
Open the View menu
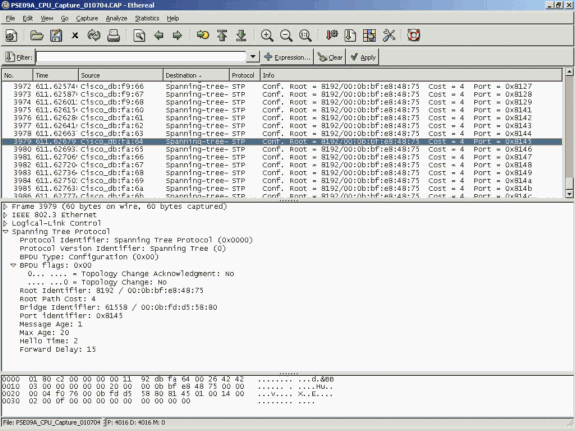pyautogui.click(x=47, y=18)
